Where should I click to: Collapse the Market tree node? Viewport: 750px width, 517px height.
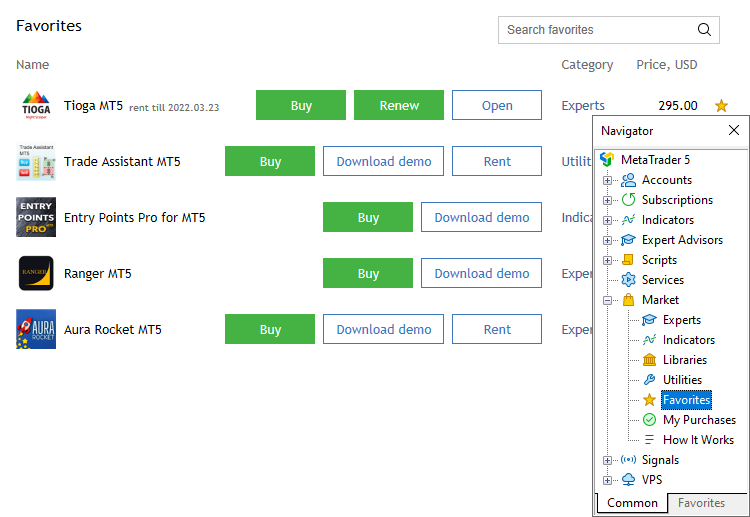(x=607, y=301)
